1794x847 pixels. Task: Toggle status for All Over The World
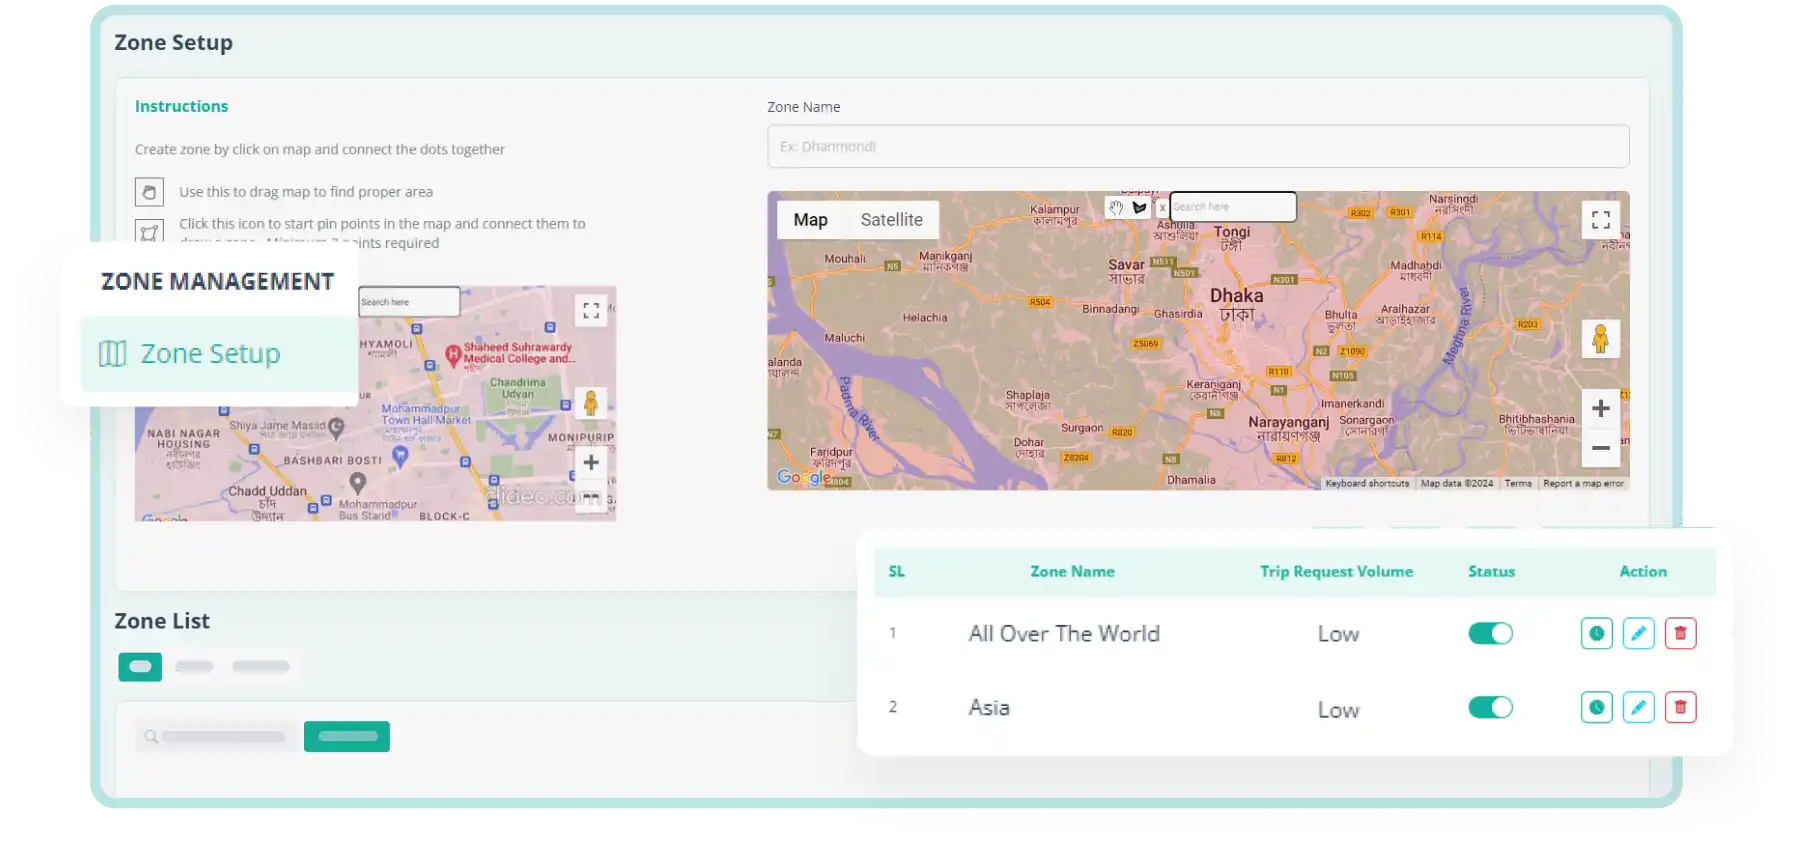tap(1490, 633)
